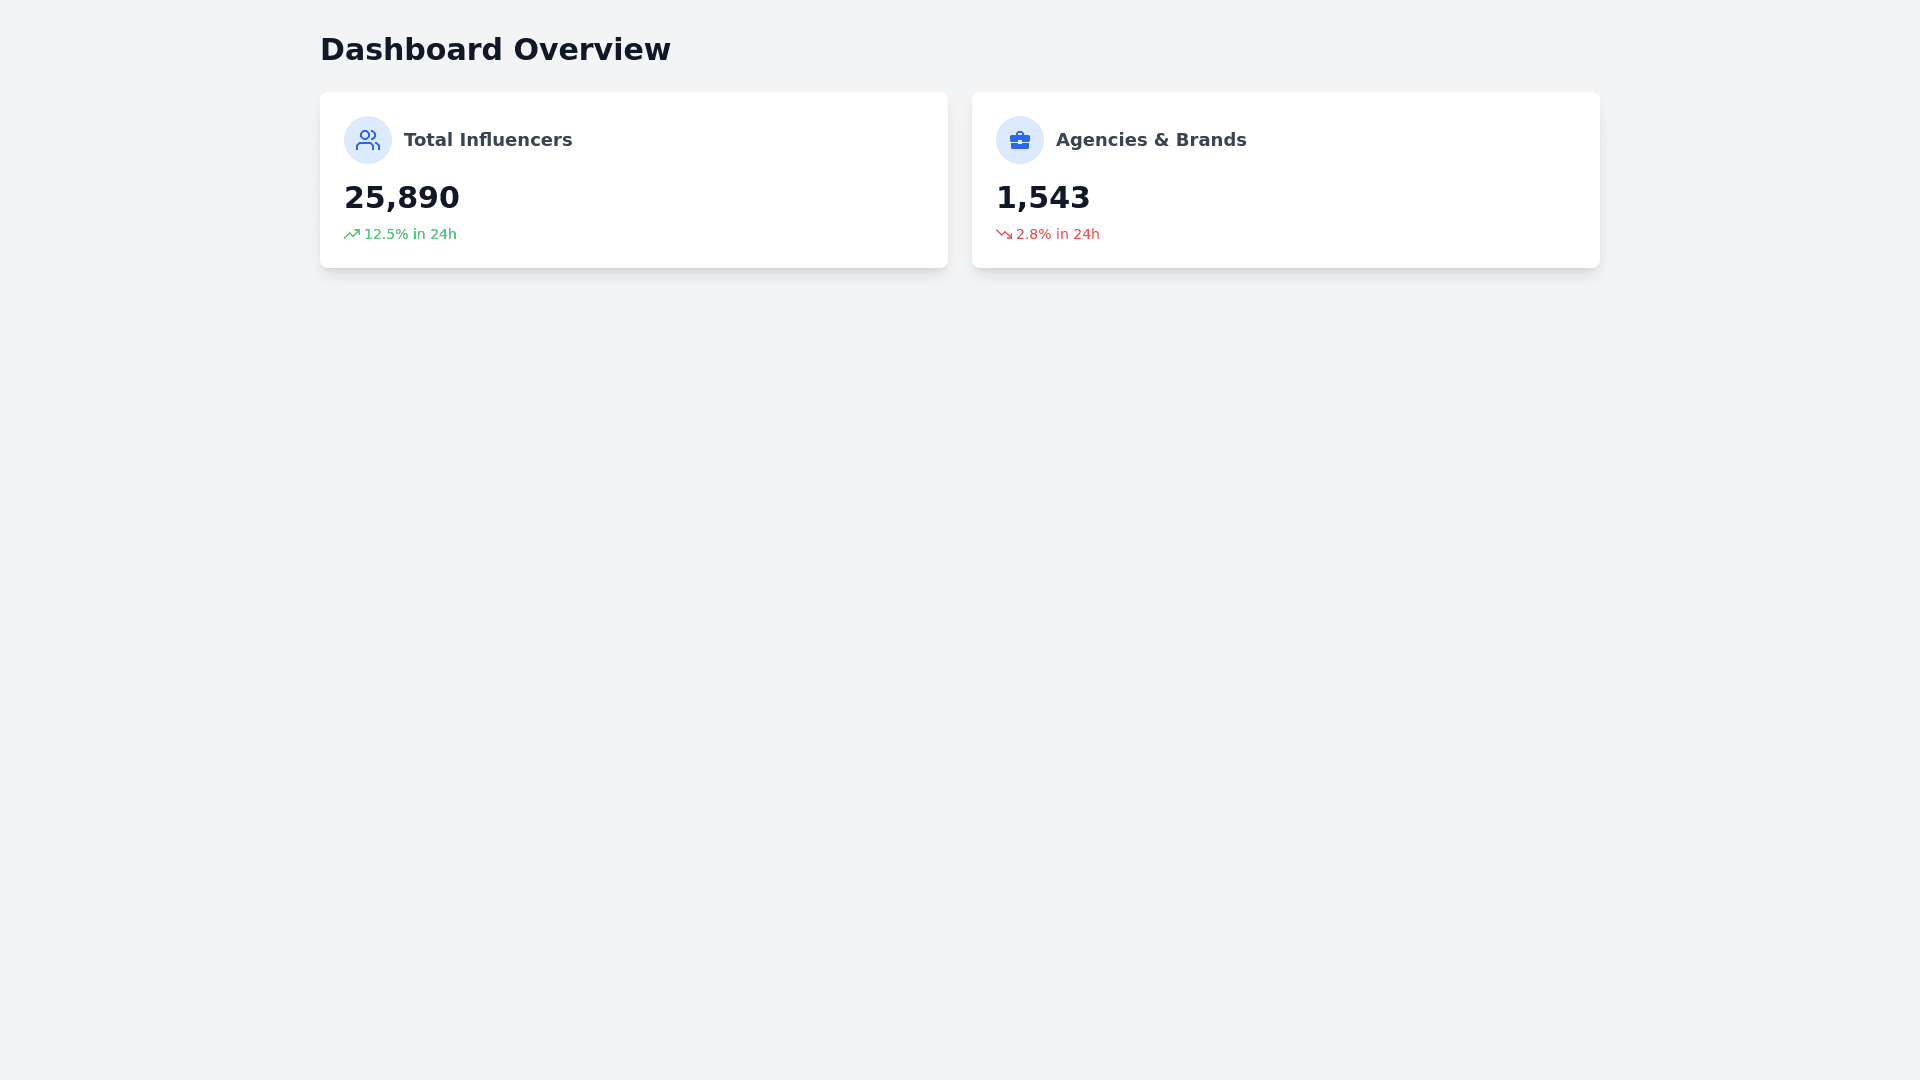Click the word Total in card title

428,140
